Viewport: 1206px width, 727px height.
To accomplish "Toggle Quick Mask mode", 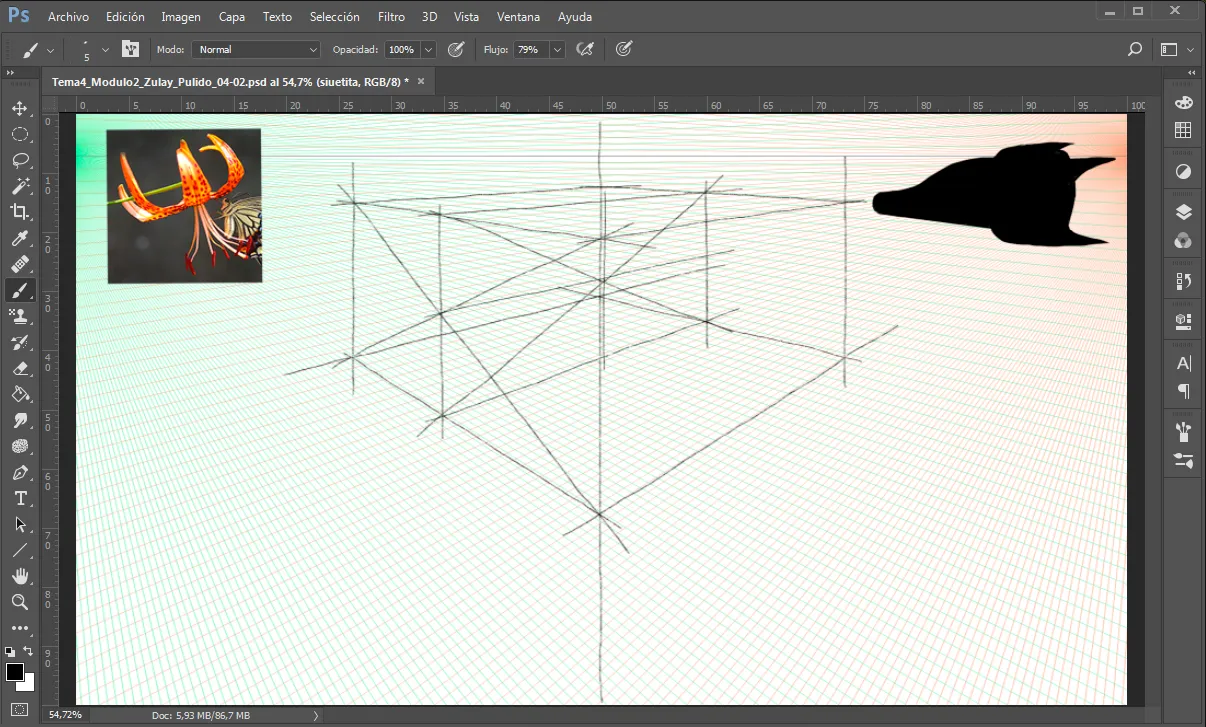I will click(x=19, y=710).
